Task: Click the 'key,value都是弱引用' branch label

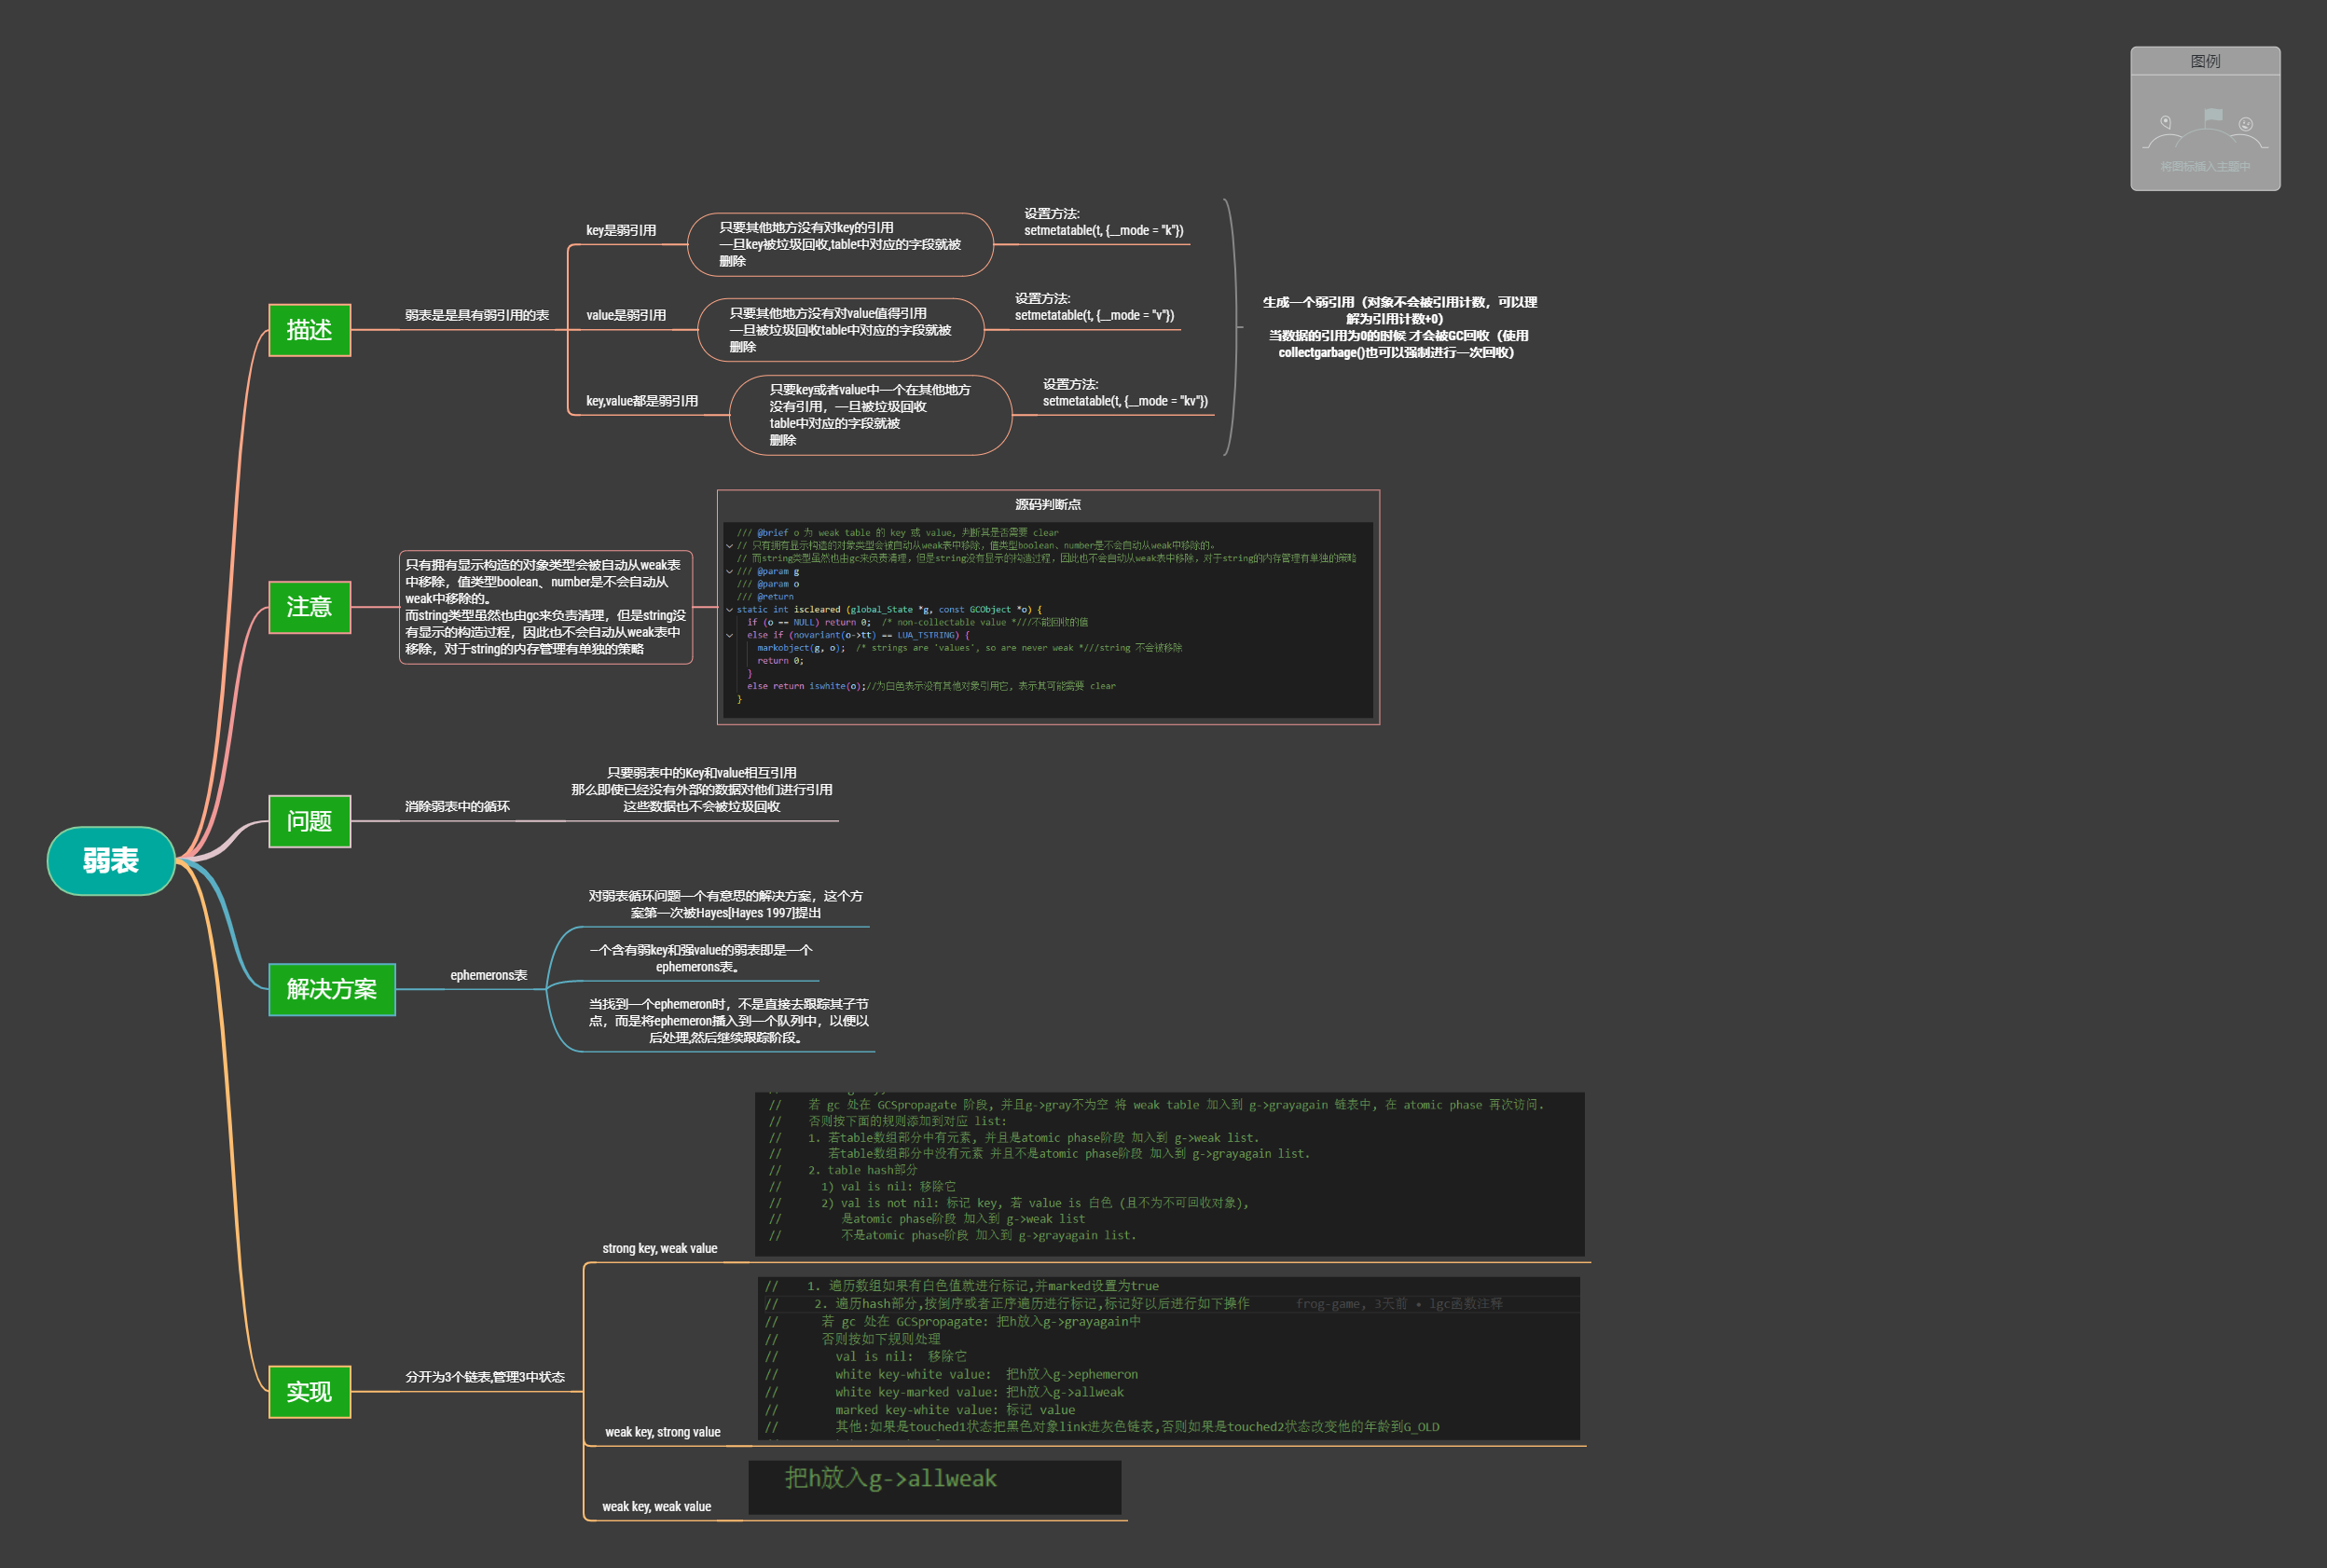Action: tap(642, 401)
